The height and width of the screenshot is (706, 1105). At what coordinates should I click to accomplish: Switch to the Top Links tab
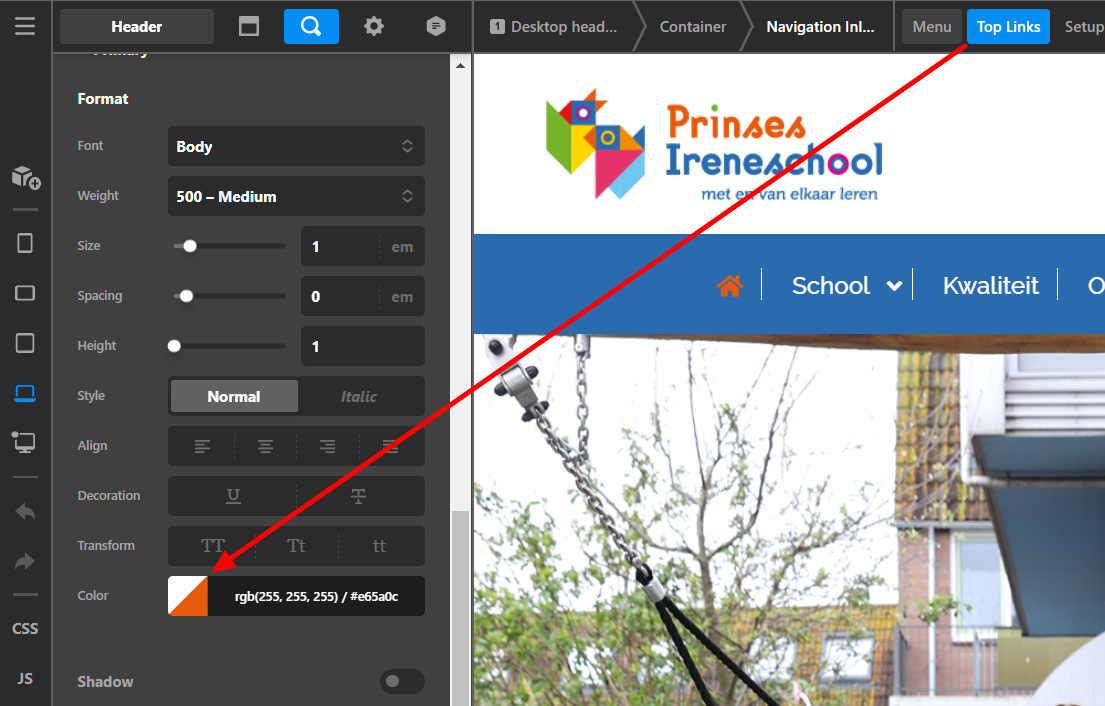point(1008,27)
